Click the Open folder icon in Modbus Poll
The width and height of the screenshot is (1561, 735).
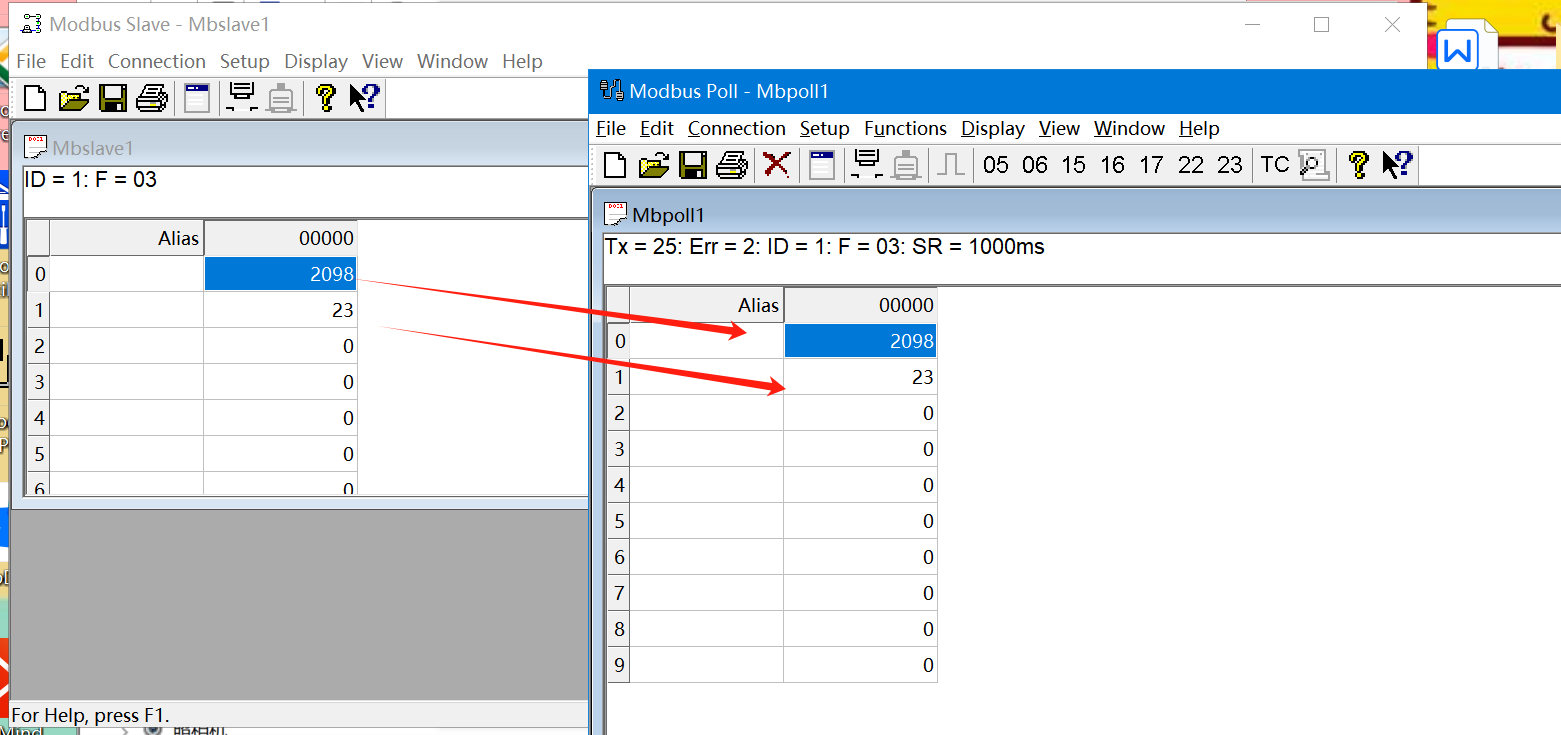coord(654,164)
